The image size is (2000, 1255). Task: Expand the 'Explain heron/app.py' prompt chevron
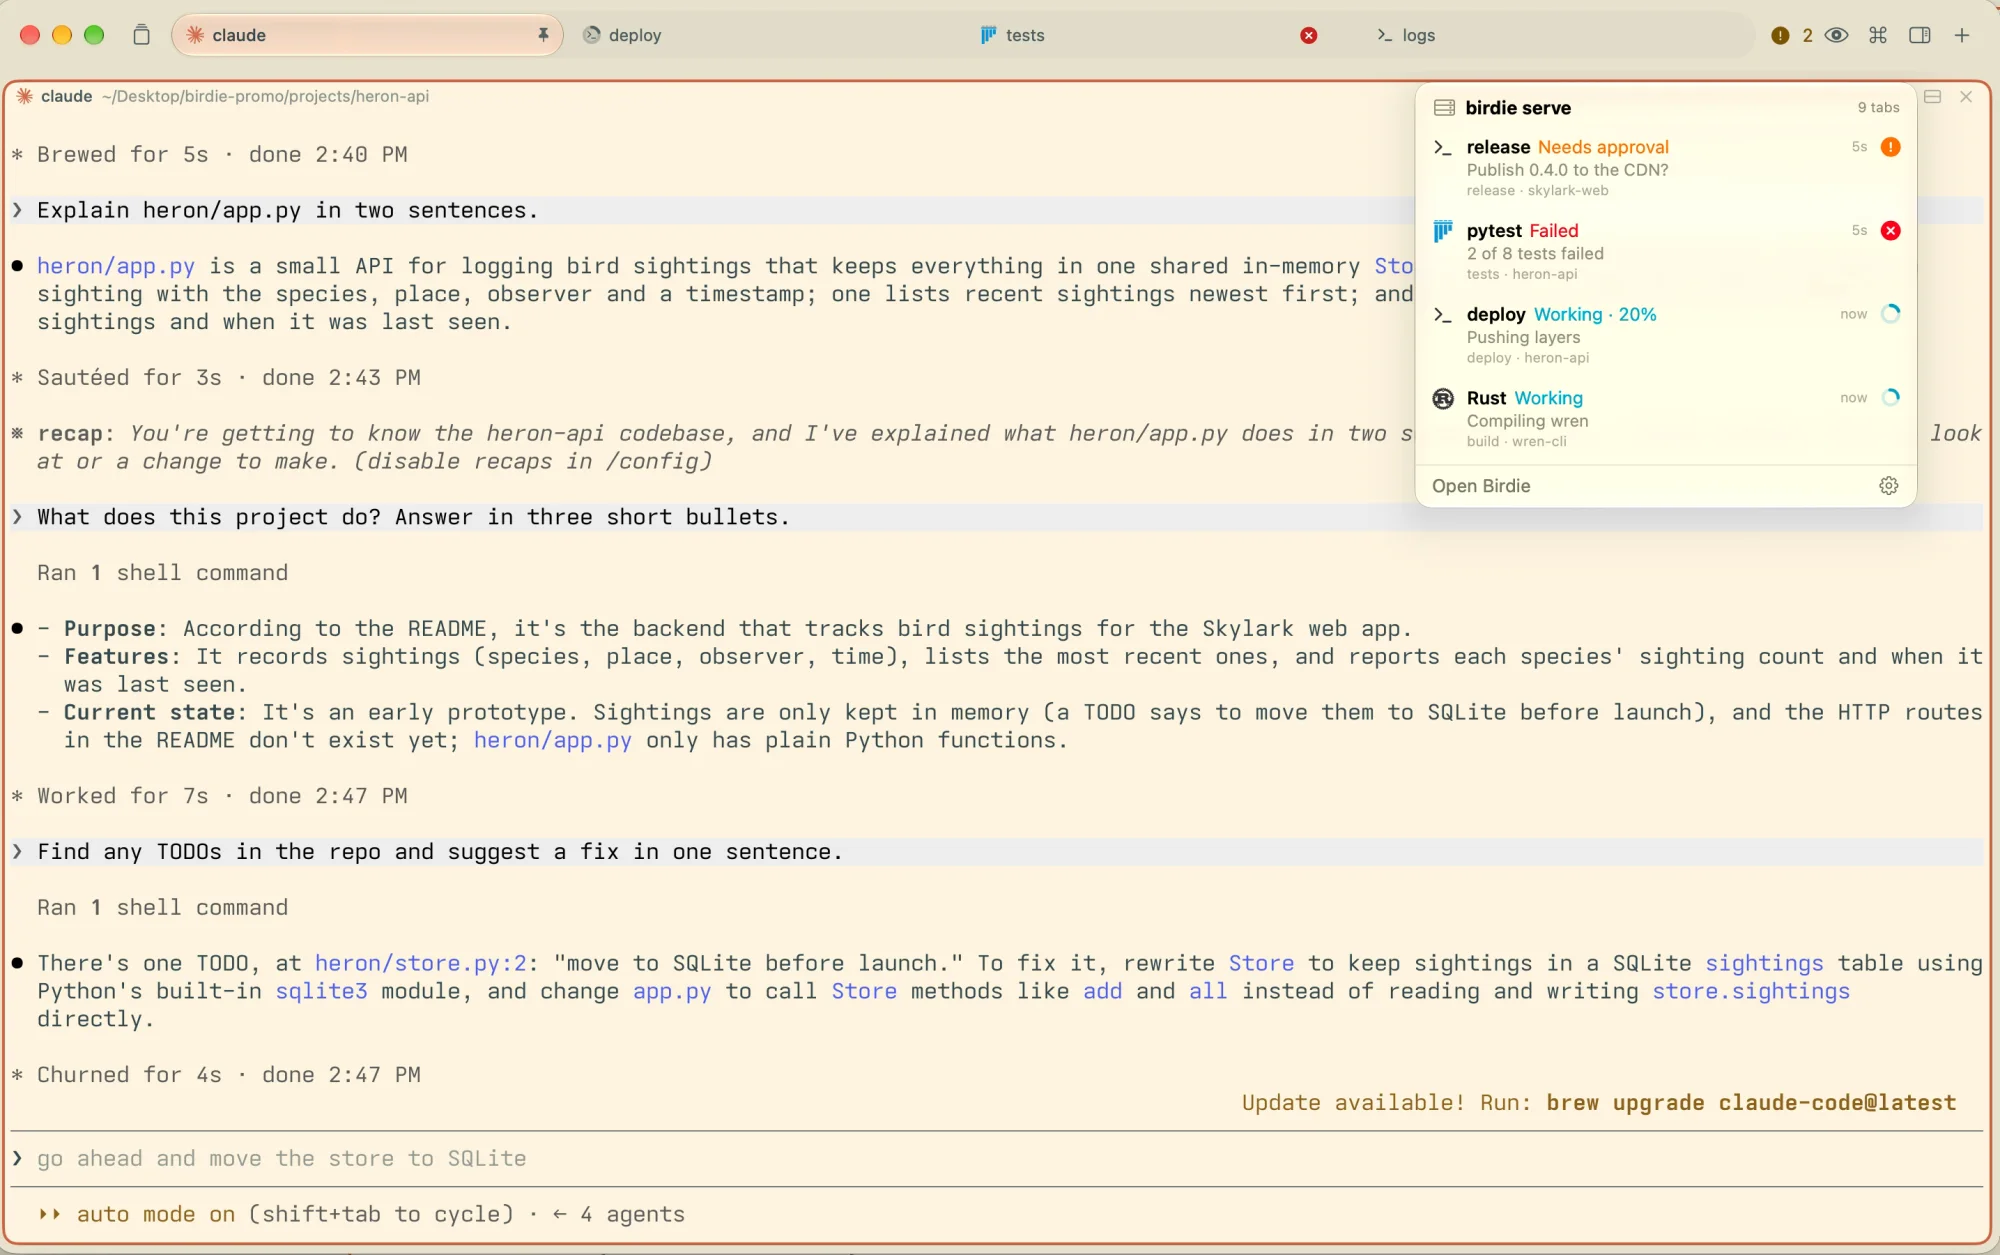click(x=18, y=210)
